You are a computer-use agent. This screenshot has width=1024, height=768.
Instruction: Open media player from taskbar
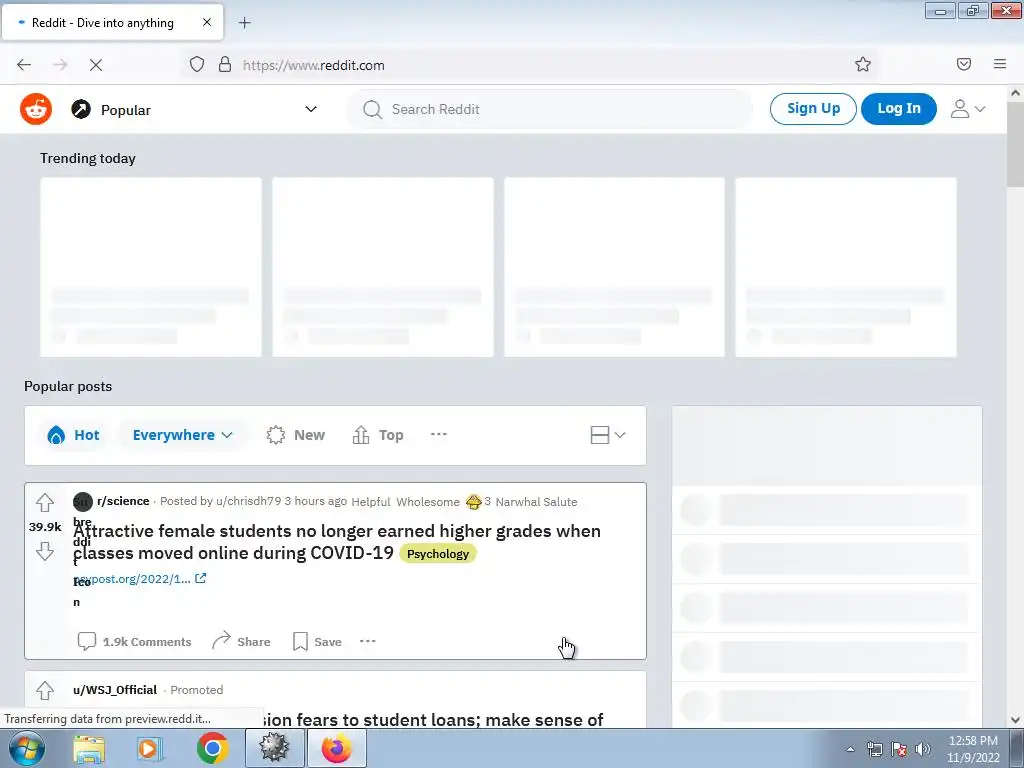click(x=150, y=748)
